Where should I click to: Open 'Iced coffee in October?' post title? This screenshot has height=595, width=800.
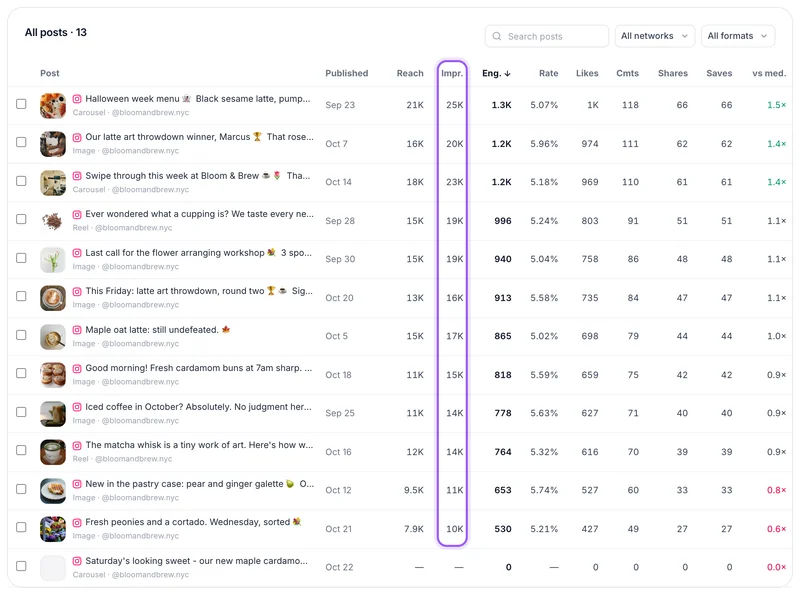point(198,407)
